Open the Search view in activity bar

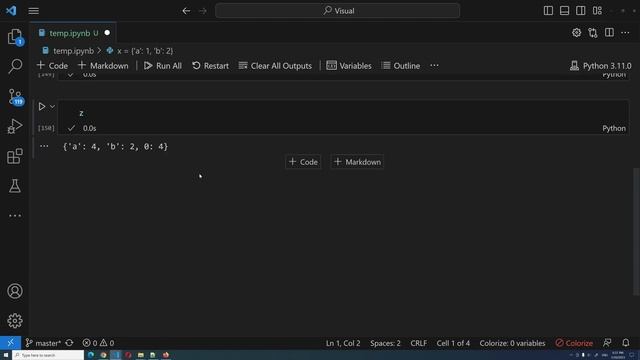click(15, 66)
